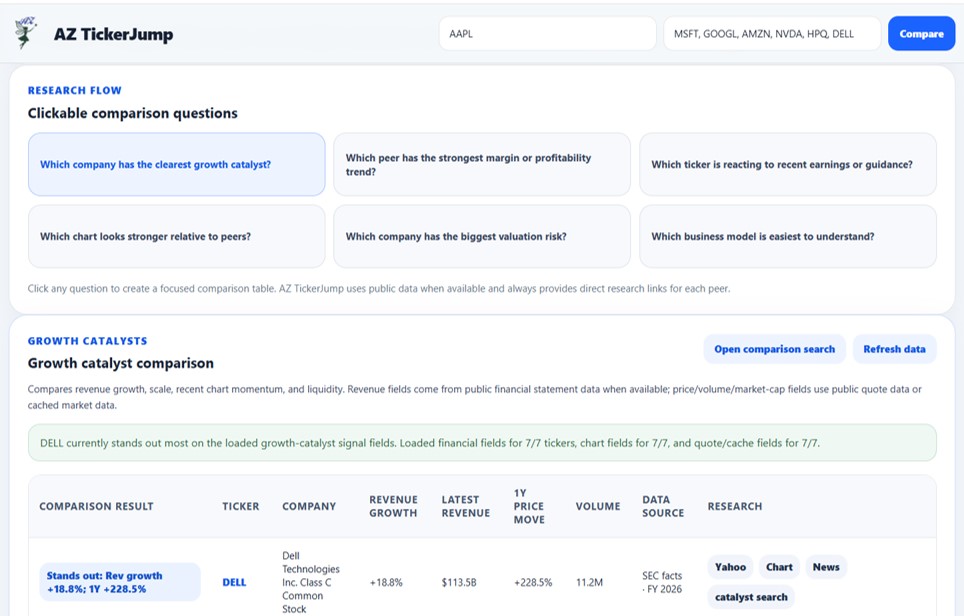Click the Data Source column header
Viewport: 964px width, 616px height.
(x=663, y=506)
